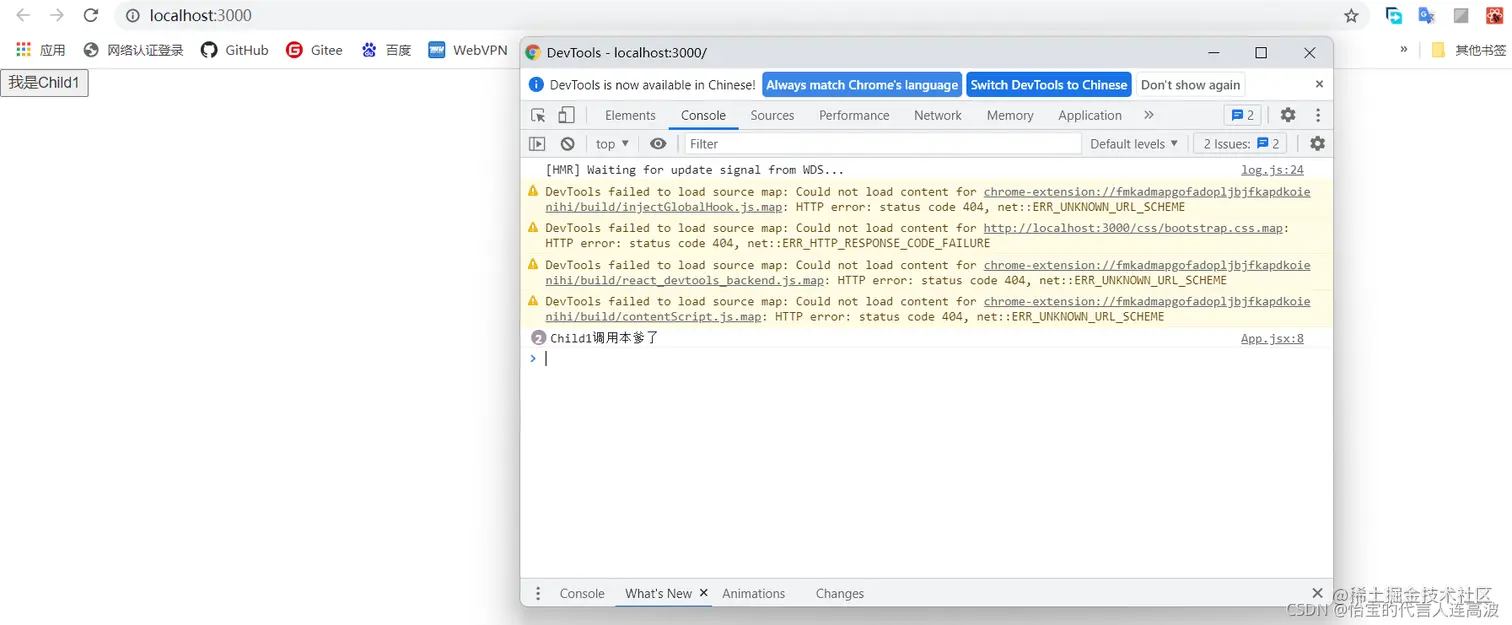The width and height of the screenshot is (1512, 625).
Task: Switch to the Elements tab
Action: [x=630, y=116]
